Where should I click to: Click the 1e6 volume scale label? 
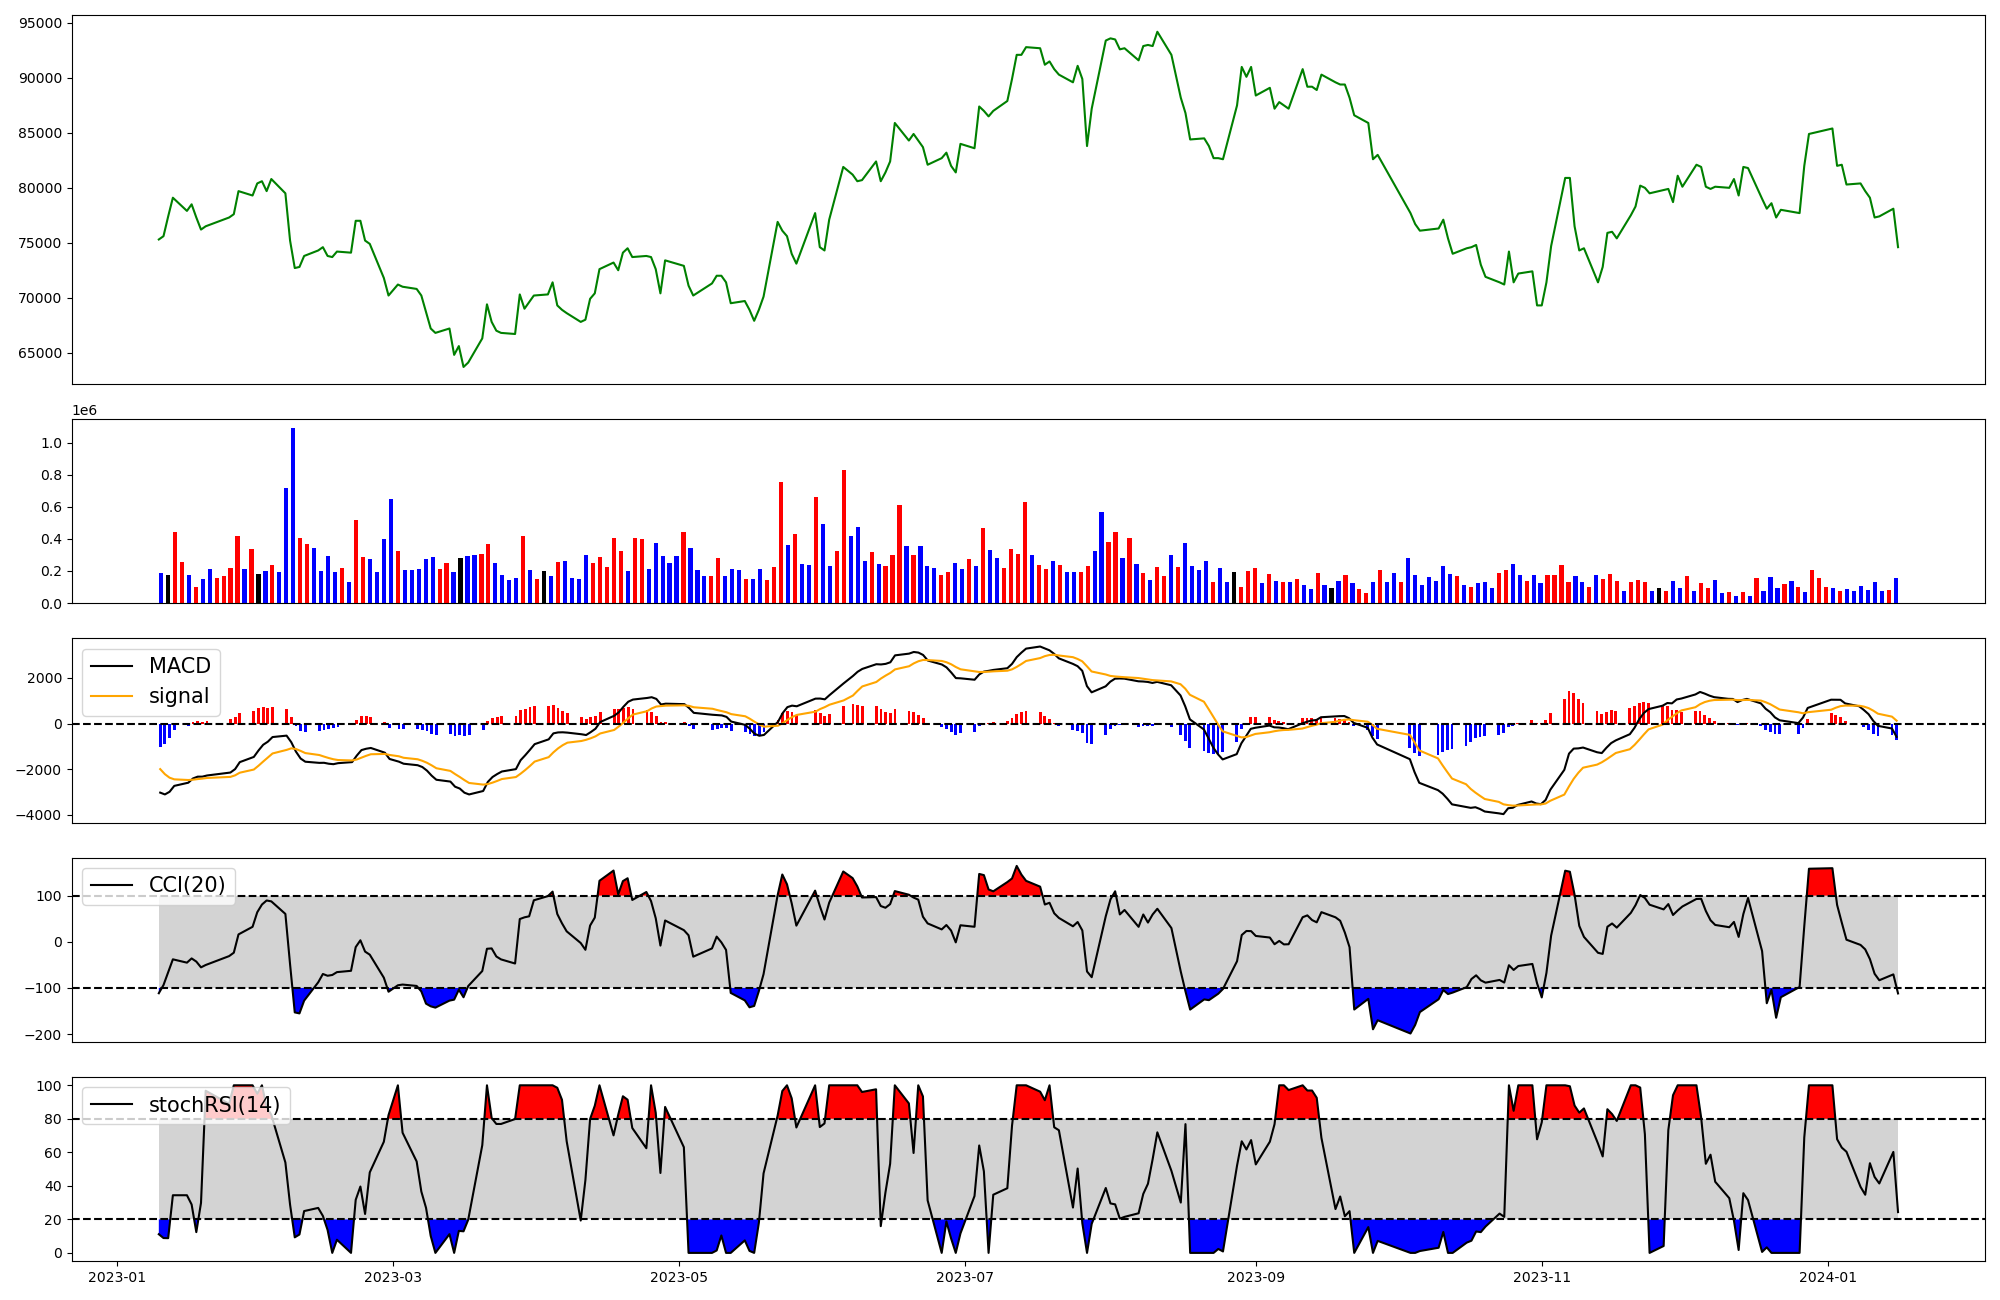coord(84,410)
